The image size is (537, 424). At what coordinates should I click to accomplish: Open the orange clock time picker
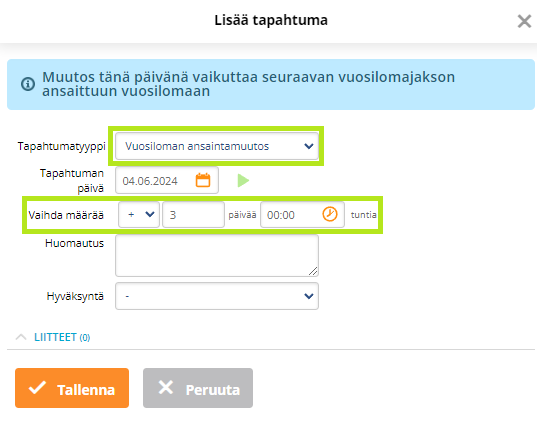(330, 214)
